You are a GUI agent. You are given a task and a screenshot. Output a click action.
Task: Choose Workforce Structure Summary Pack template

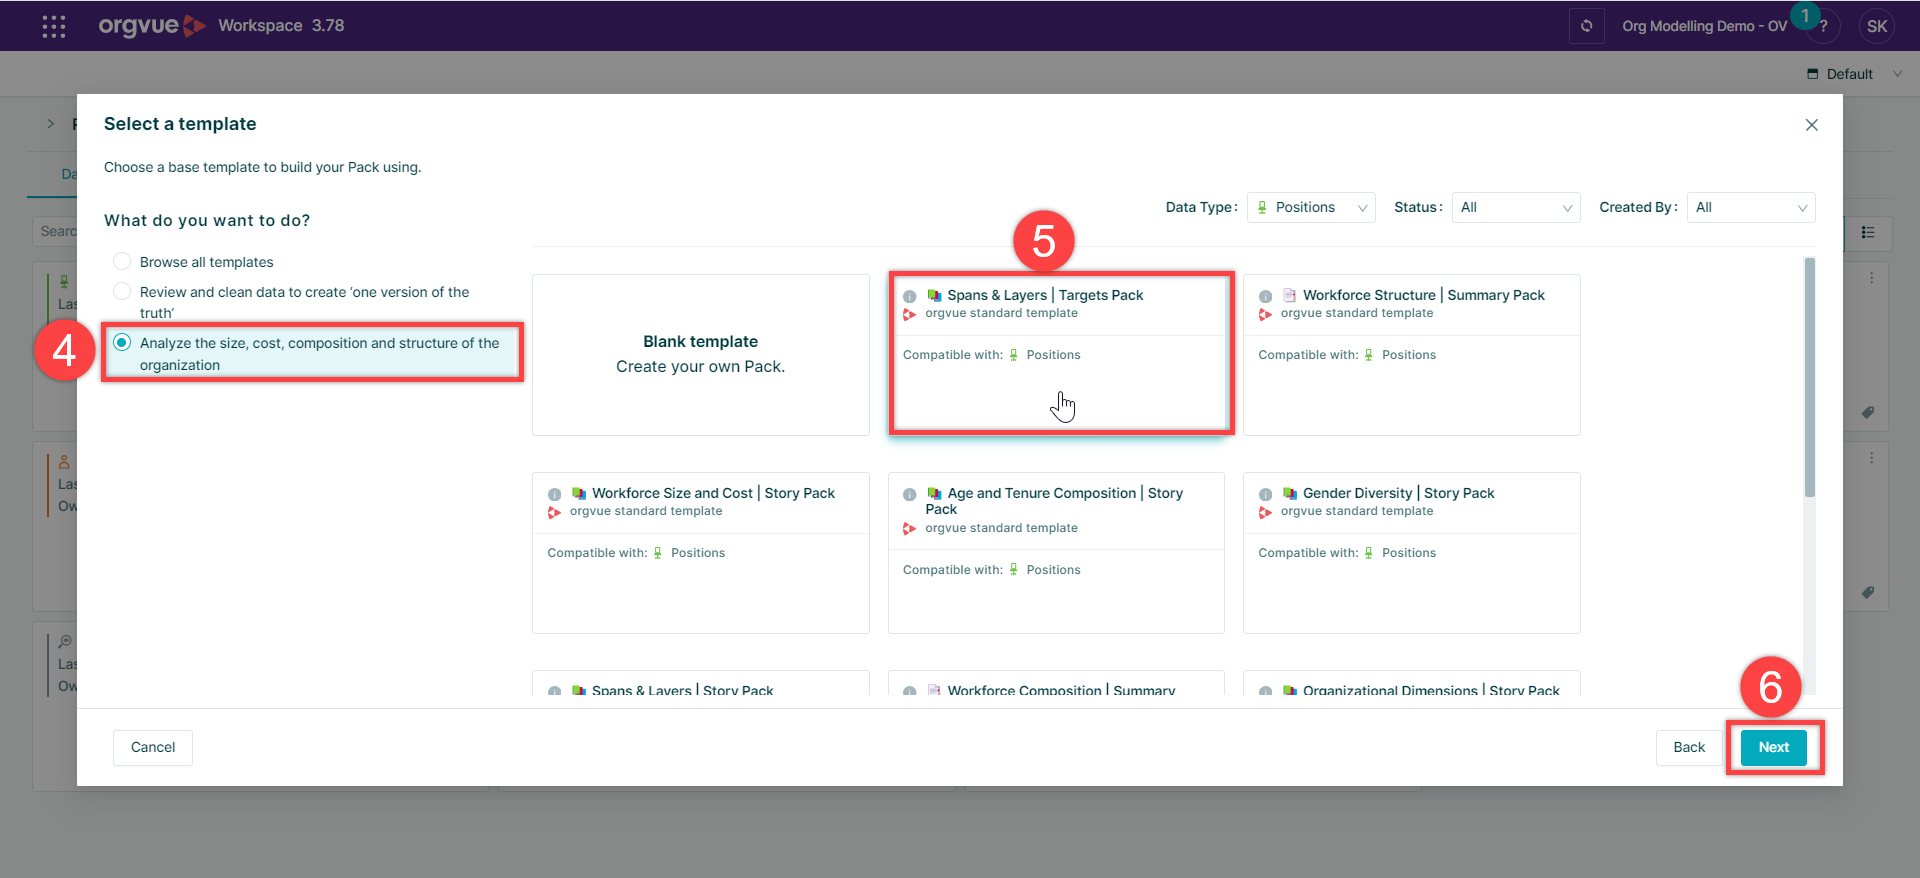point(1412,355)
